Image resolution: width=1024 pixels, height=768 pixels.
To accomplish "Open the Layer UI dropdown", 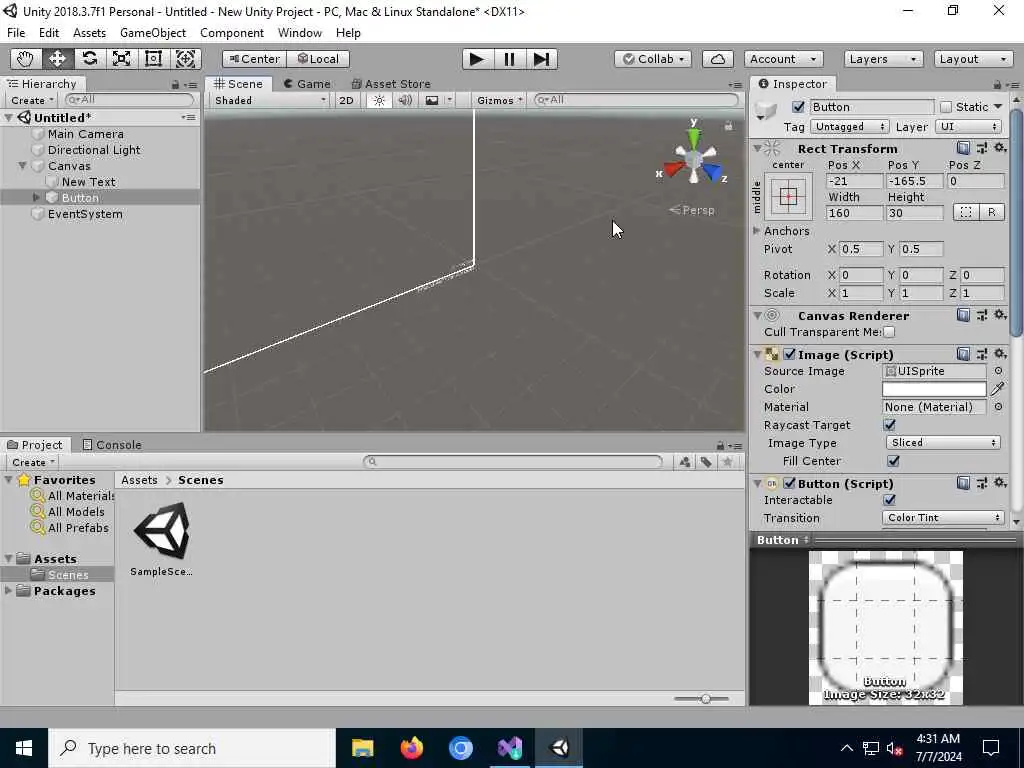I will coord(968,127).
